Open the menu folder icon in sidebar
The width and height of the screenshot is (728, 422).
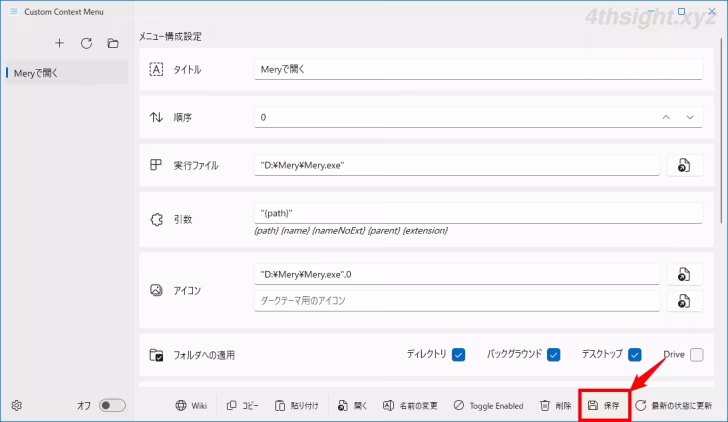tap(113, 43)
